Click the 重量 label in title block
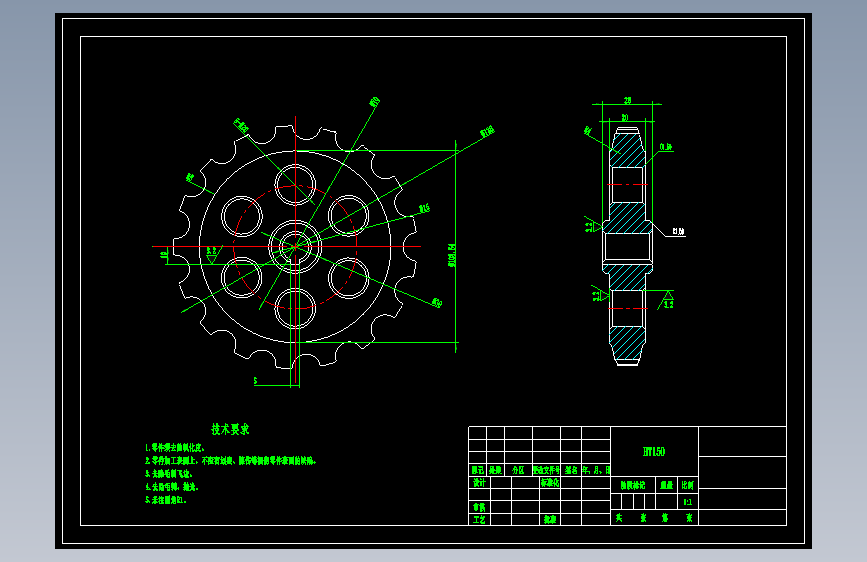The image size is (867, 562). (667, 485)
